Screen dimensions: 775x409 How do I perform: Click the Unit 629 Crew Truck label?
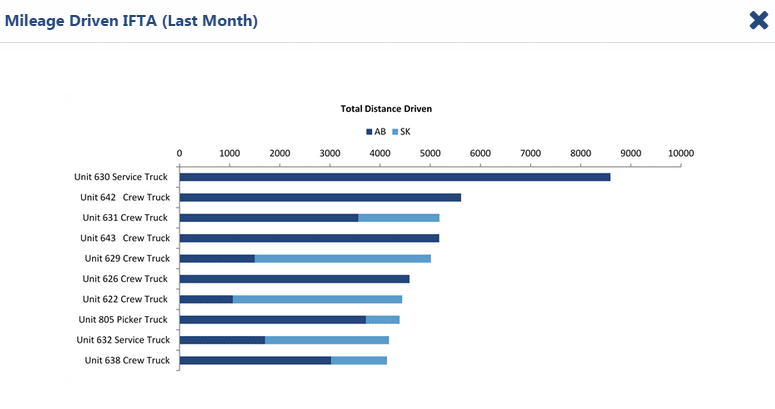pos(127,258)
